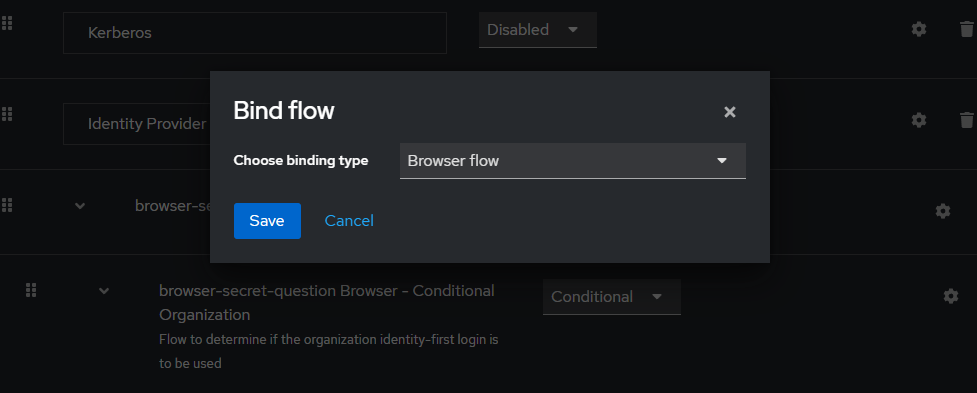Click drag handle of Conditional Organization row
The image size is (977, 393).
click(x=31, y=290)
